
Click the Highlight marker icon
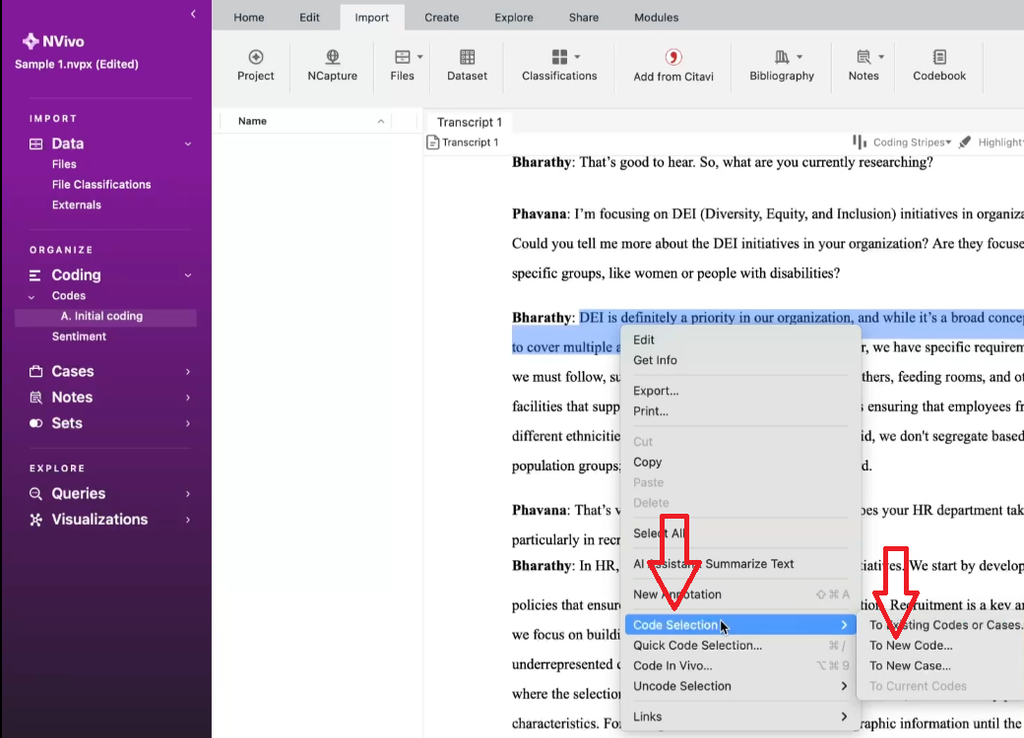[965, 142]
